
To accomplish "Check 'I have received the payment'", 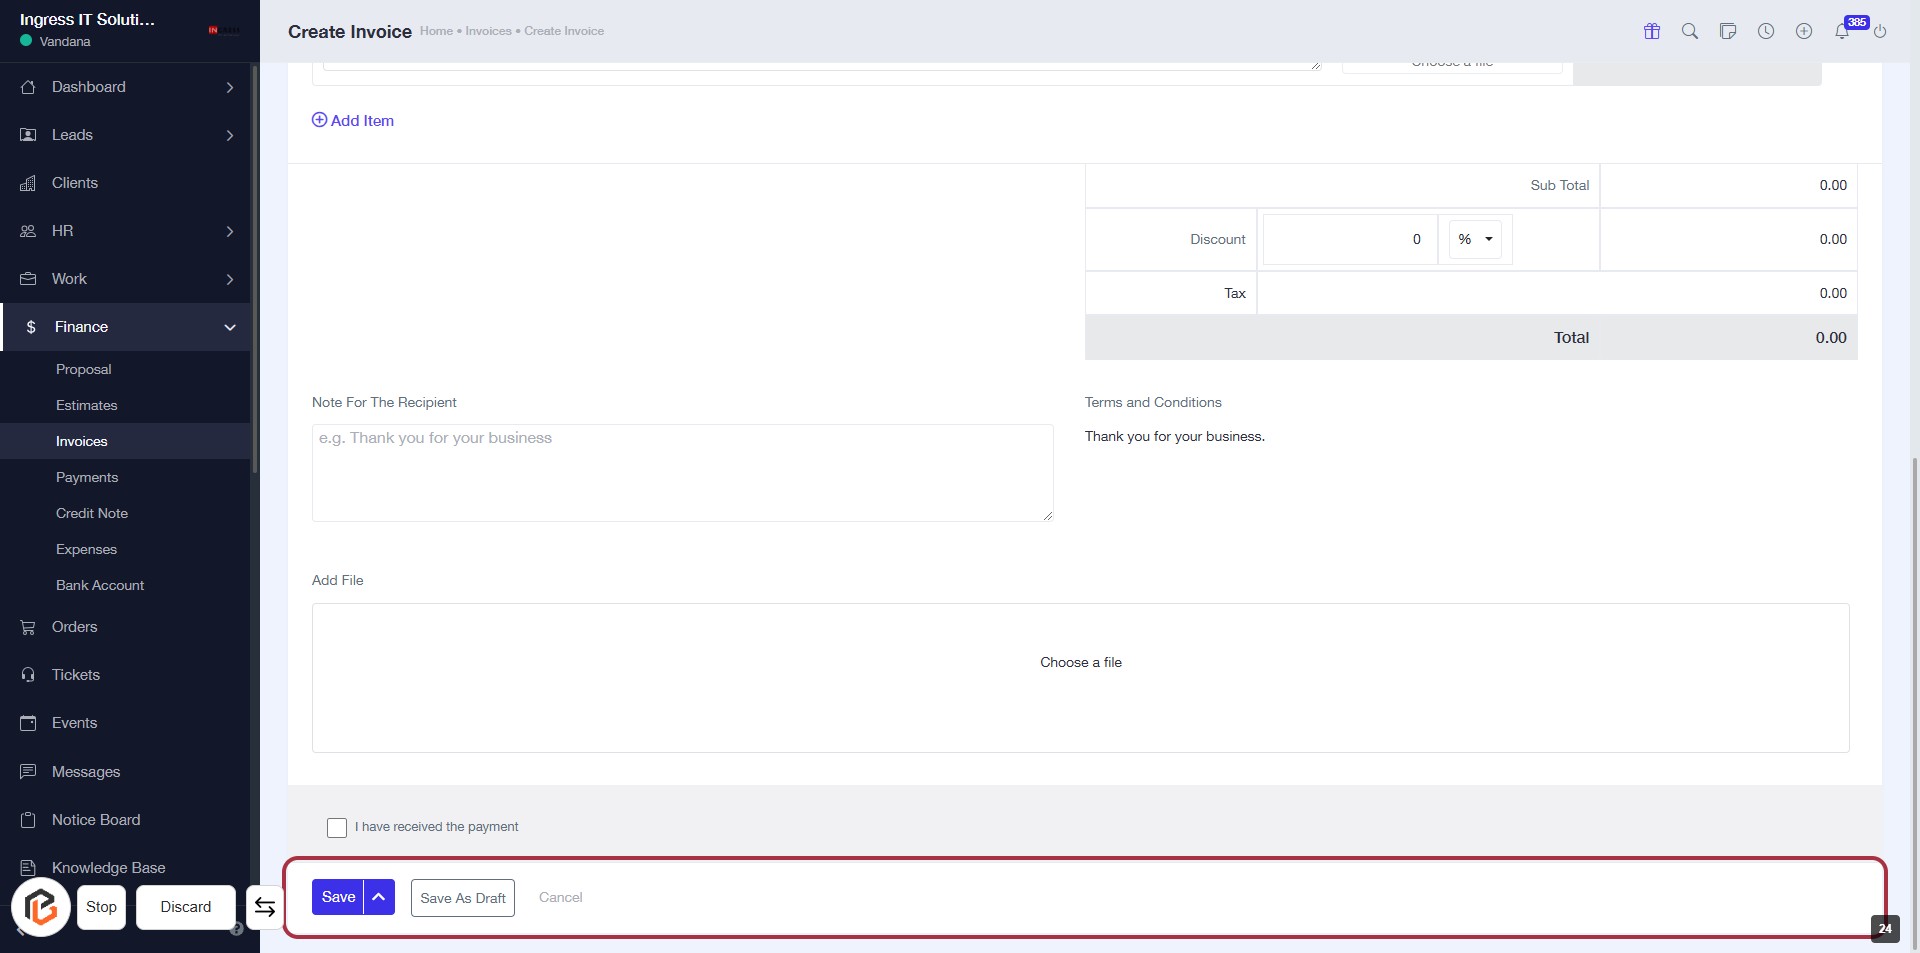I will pyautogui.click(x=337, y=828).
